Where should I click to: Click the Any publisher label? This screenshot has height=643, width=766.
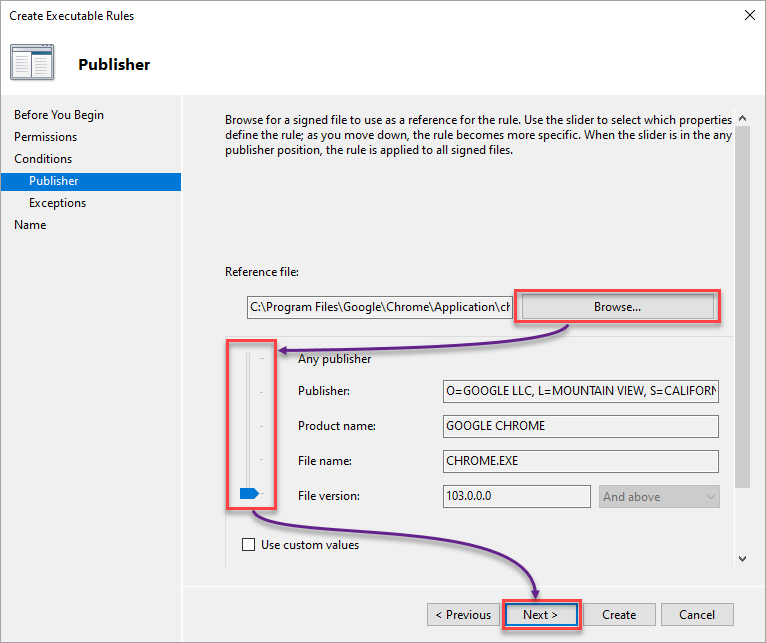[335, 359]
